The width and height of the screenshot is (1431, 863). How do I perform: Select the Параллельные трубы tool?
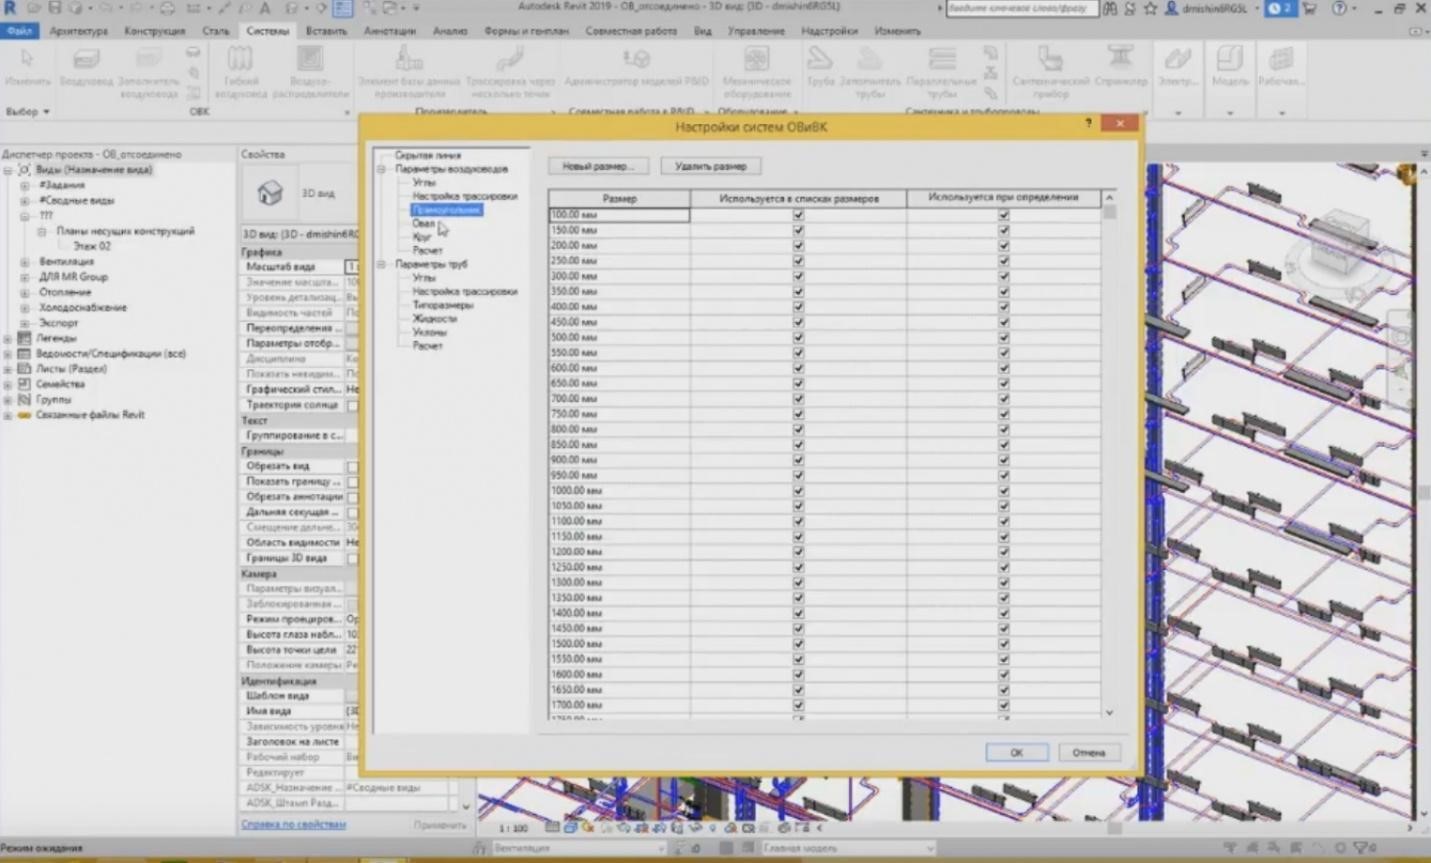[941, 70]
